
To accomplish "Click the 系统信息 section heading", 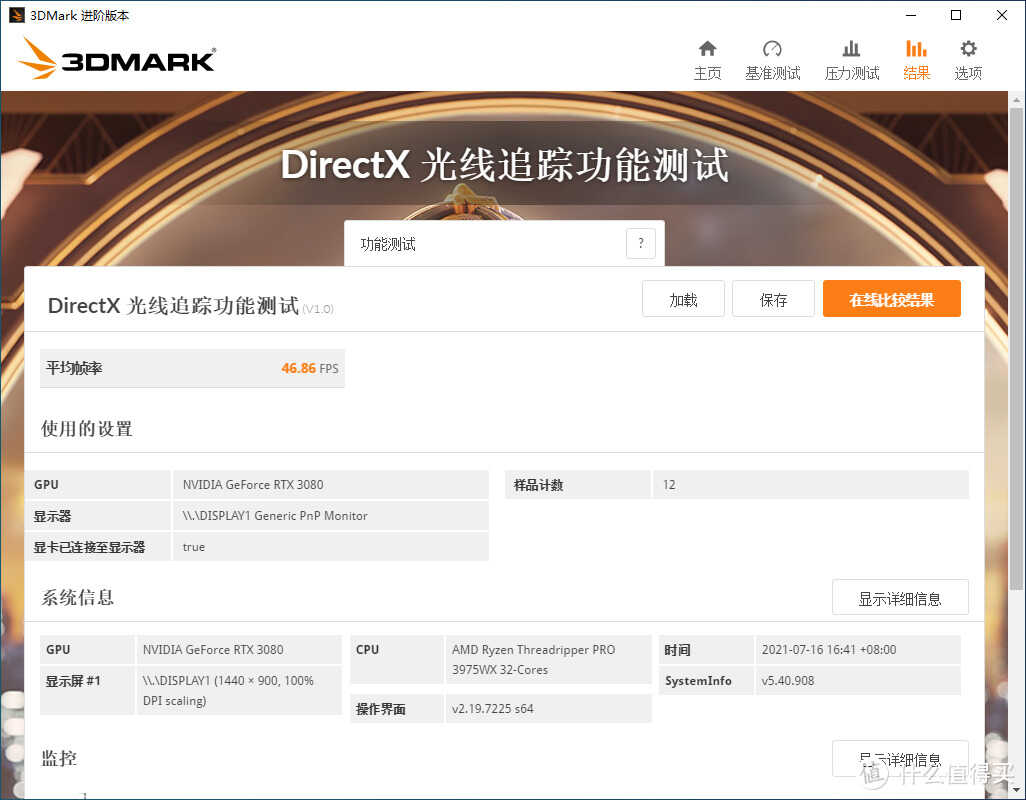I will click(x=77, y=597).
